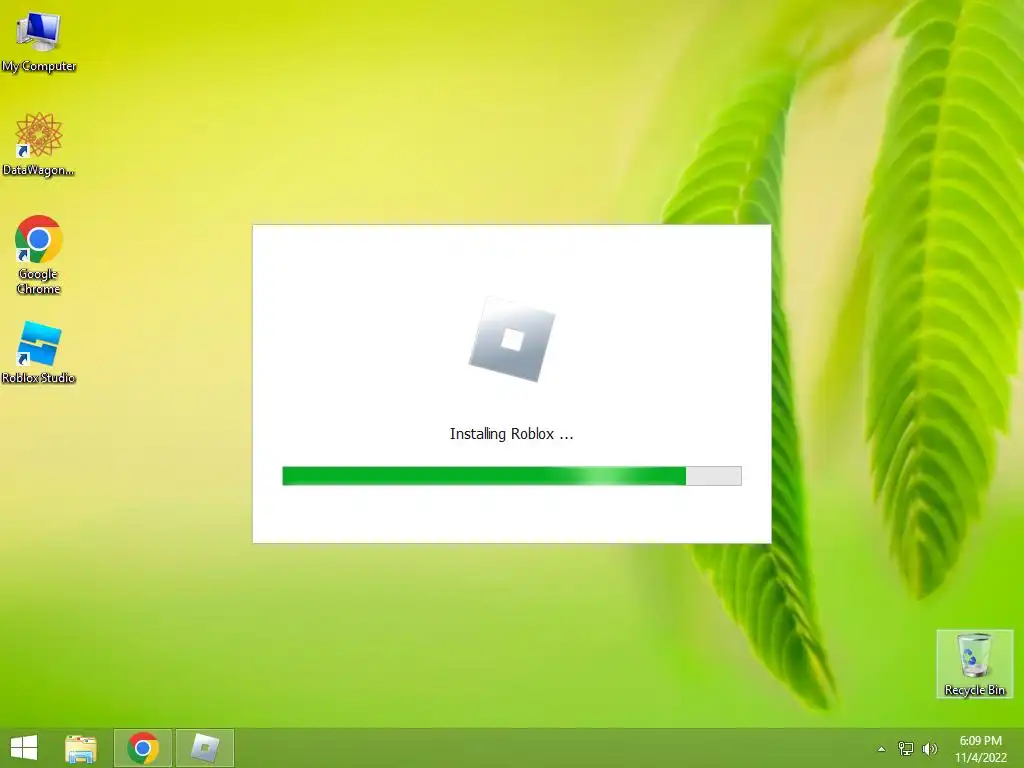Screen dimensions: 1024x768
Task: Open the DataWagon desktop shortcut
Action: point(39,144)
